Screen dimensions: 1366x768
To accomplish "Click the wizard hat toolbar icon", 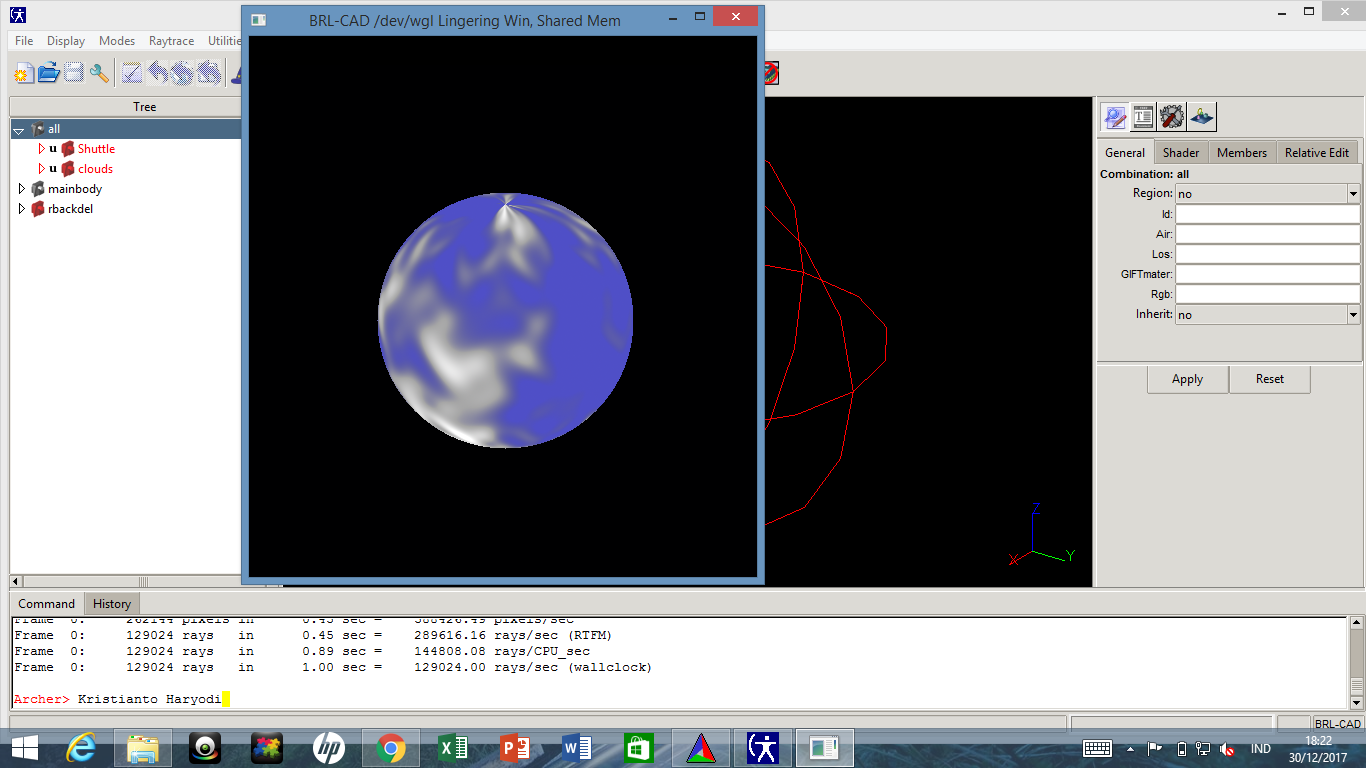I will tap(236, 72).
